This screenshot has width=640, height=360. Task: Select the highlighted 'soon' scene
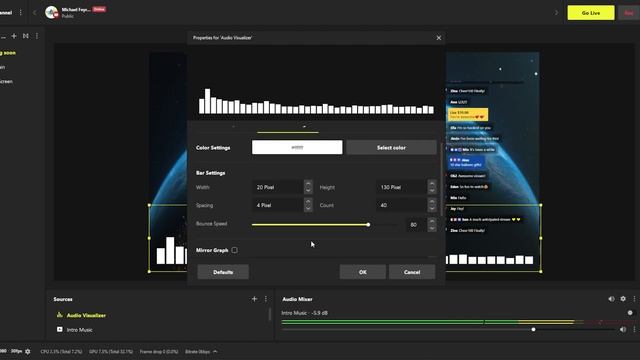click(8, 53)
